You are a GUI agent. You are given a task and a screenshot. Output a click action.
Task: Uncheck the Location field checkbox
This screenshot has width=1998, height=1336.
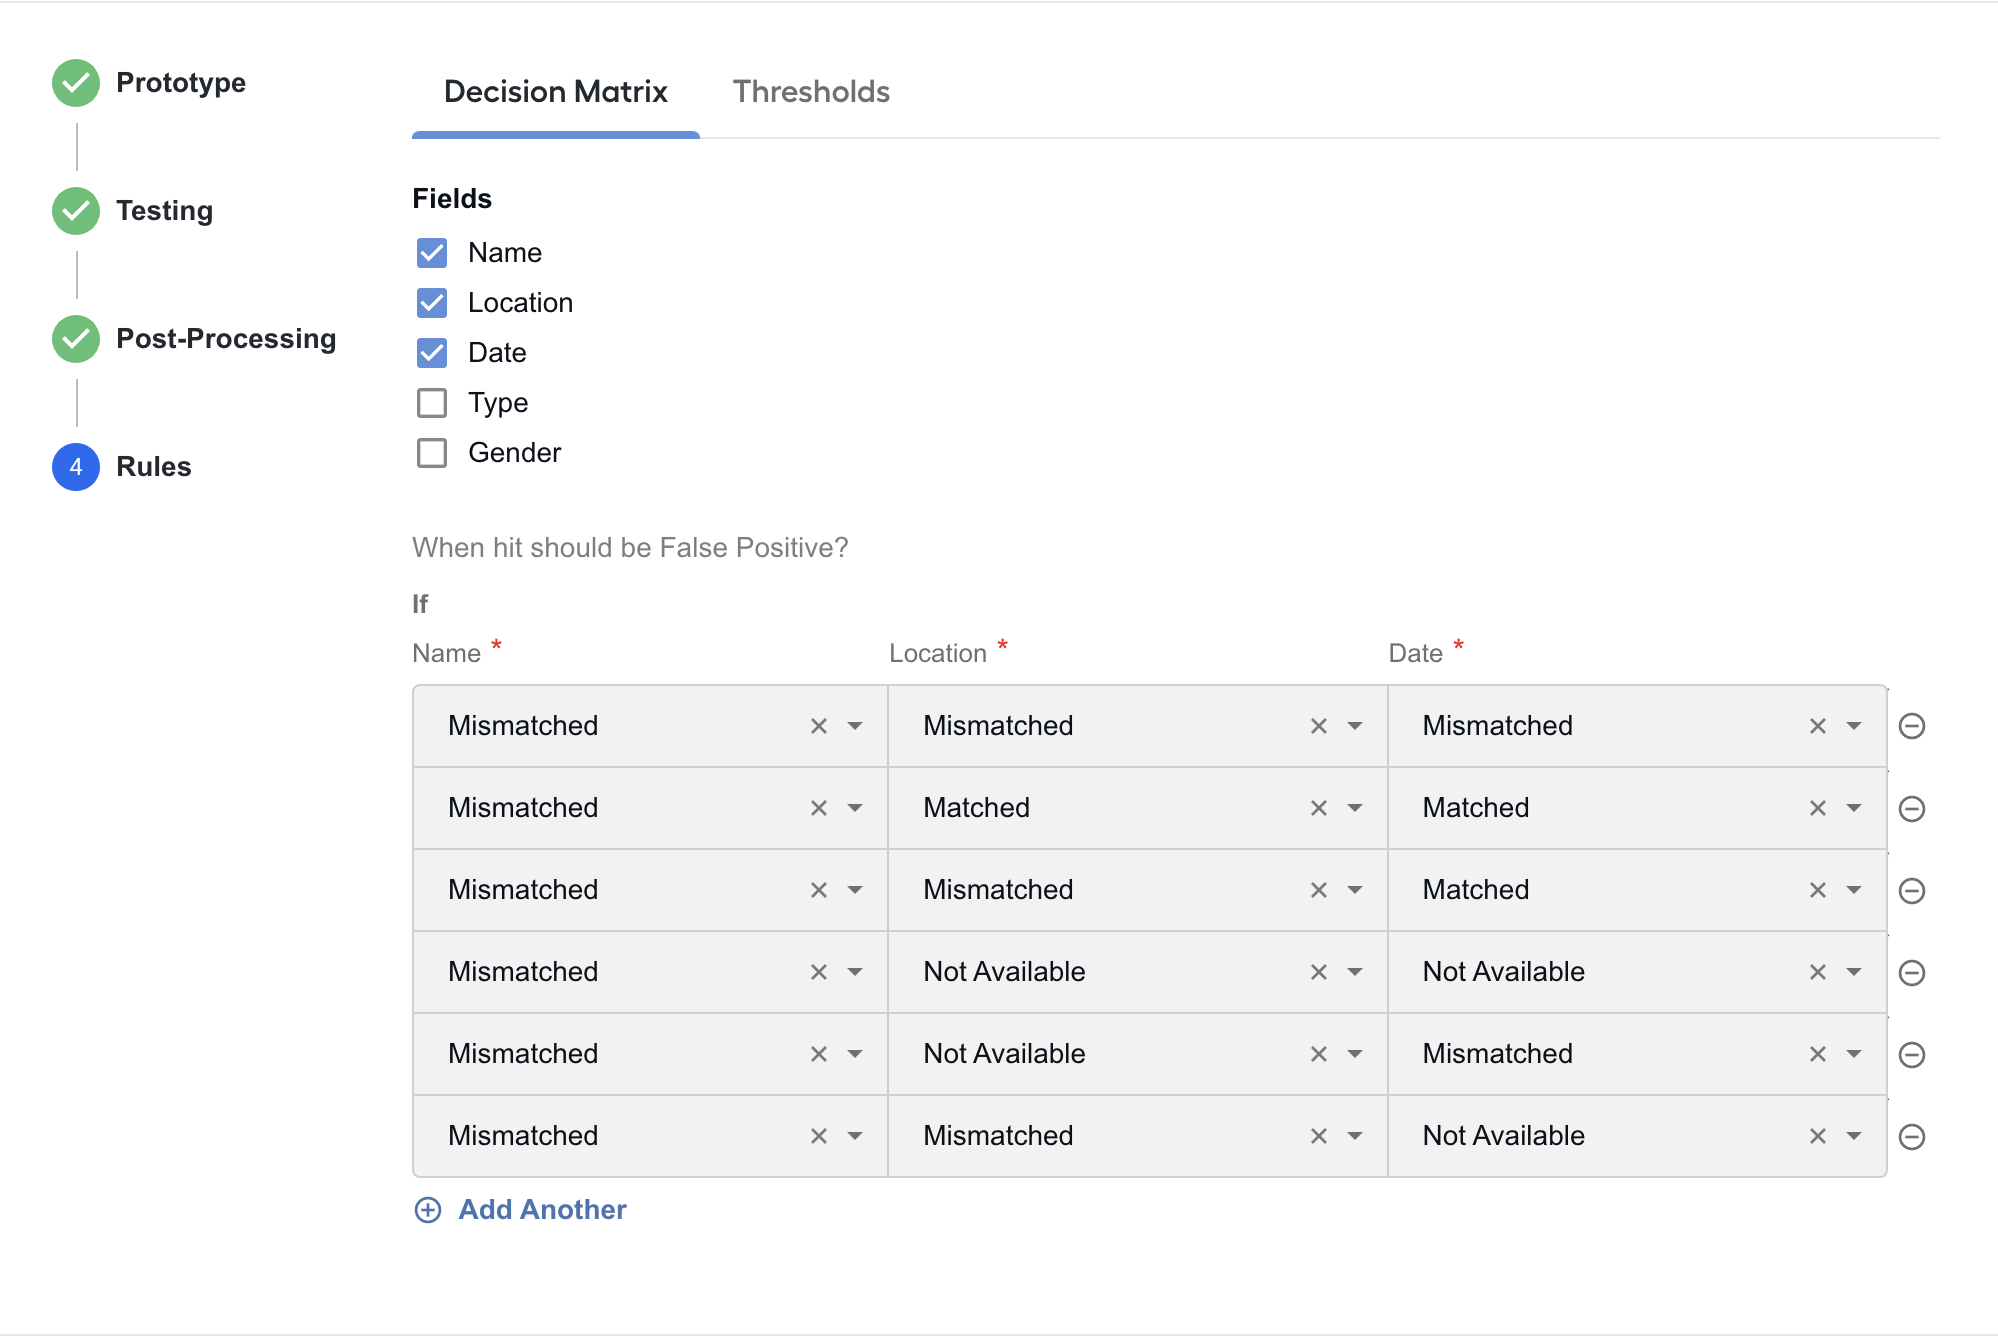432,303
